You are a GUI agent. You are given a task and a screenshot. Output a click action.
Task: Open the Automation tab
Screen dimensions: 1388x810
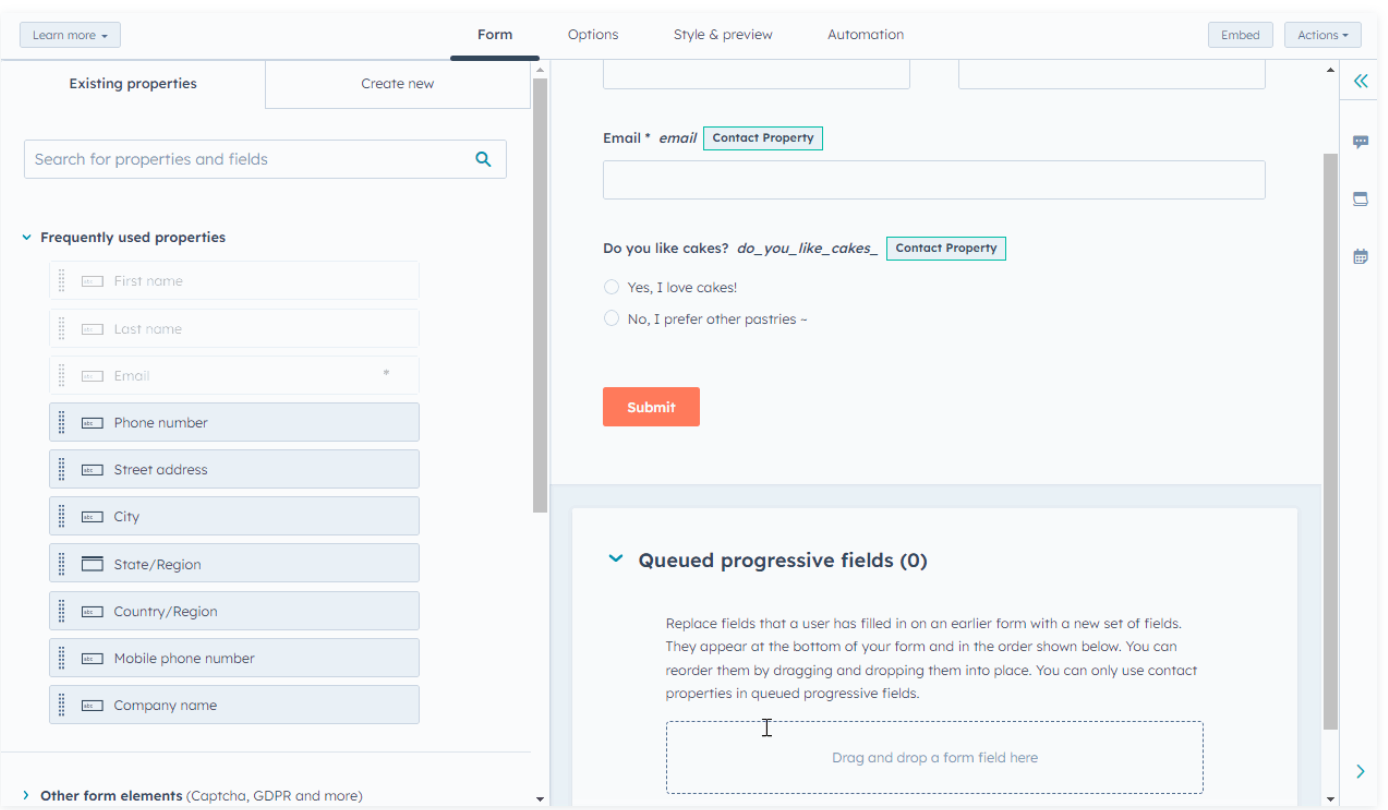point(864,34)
